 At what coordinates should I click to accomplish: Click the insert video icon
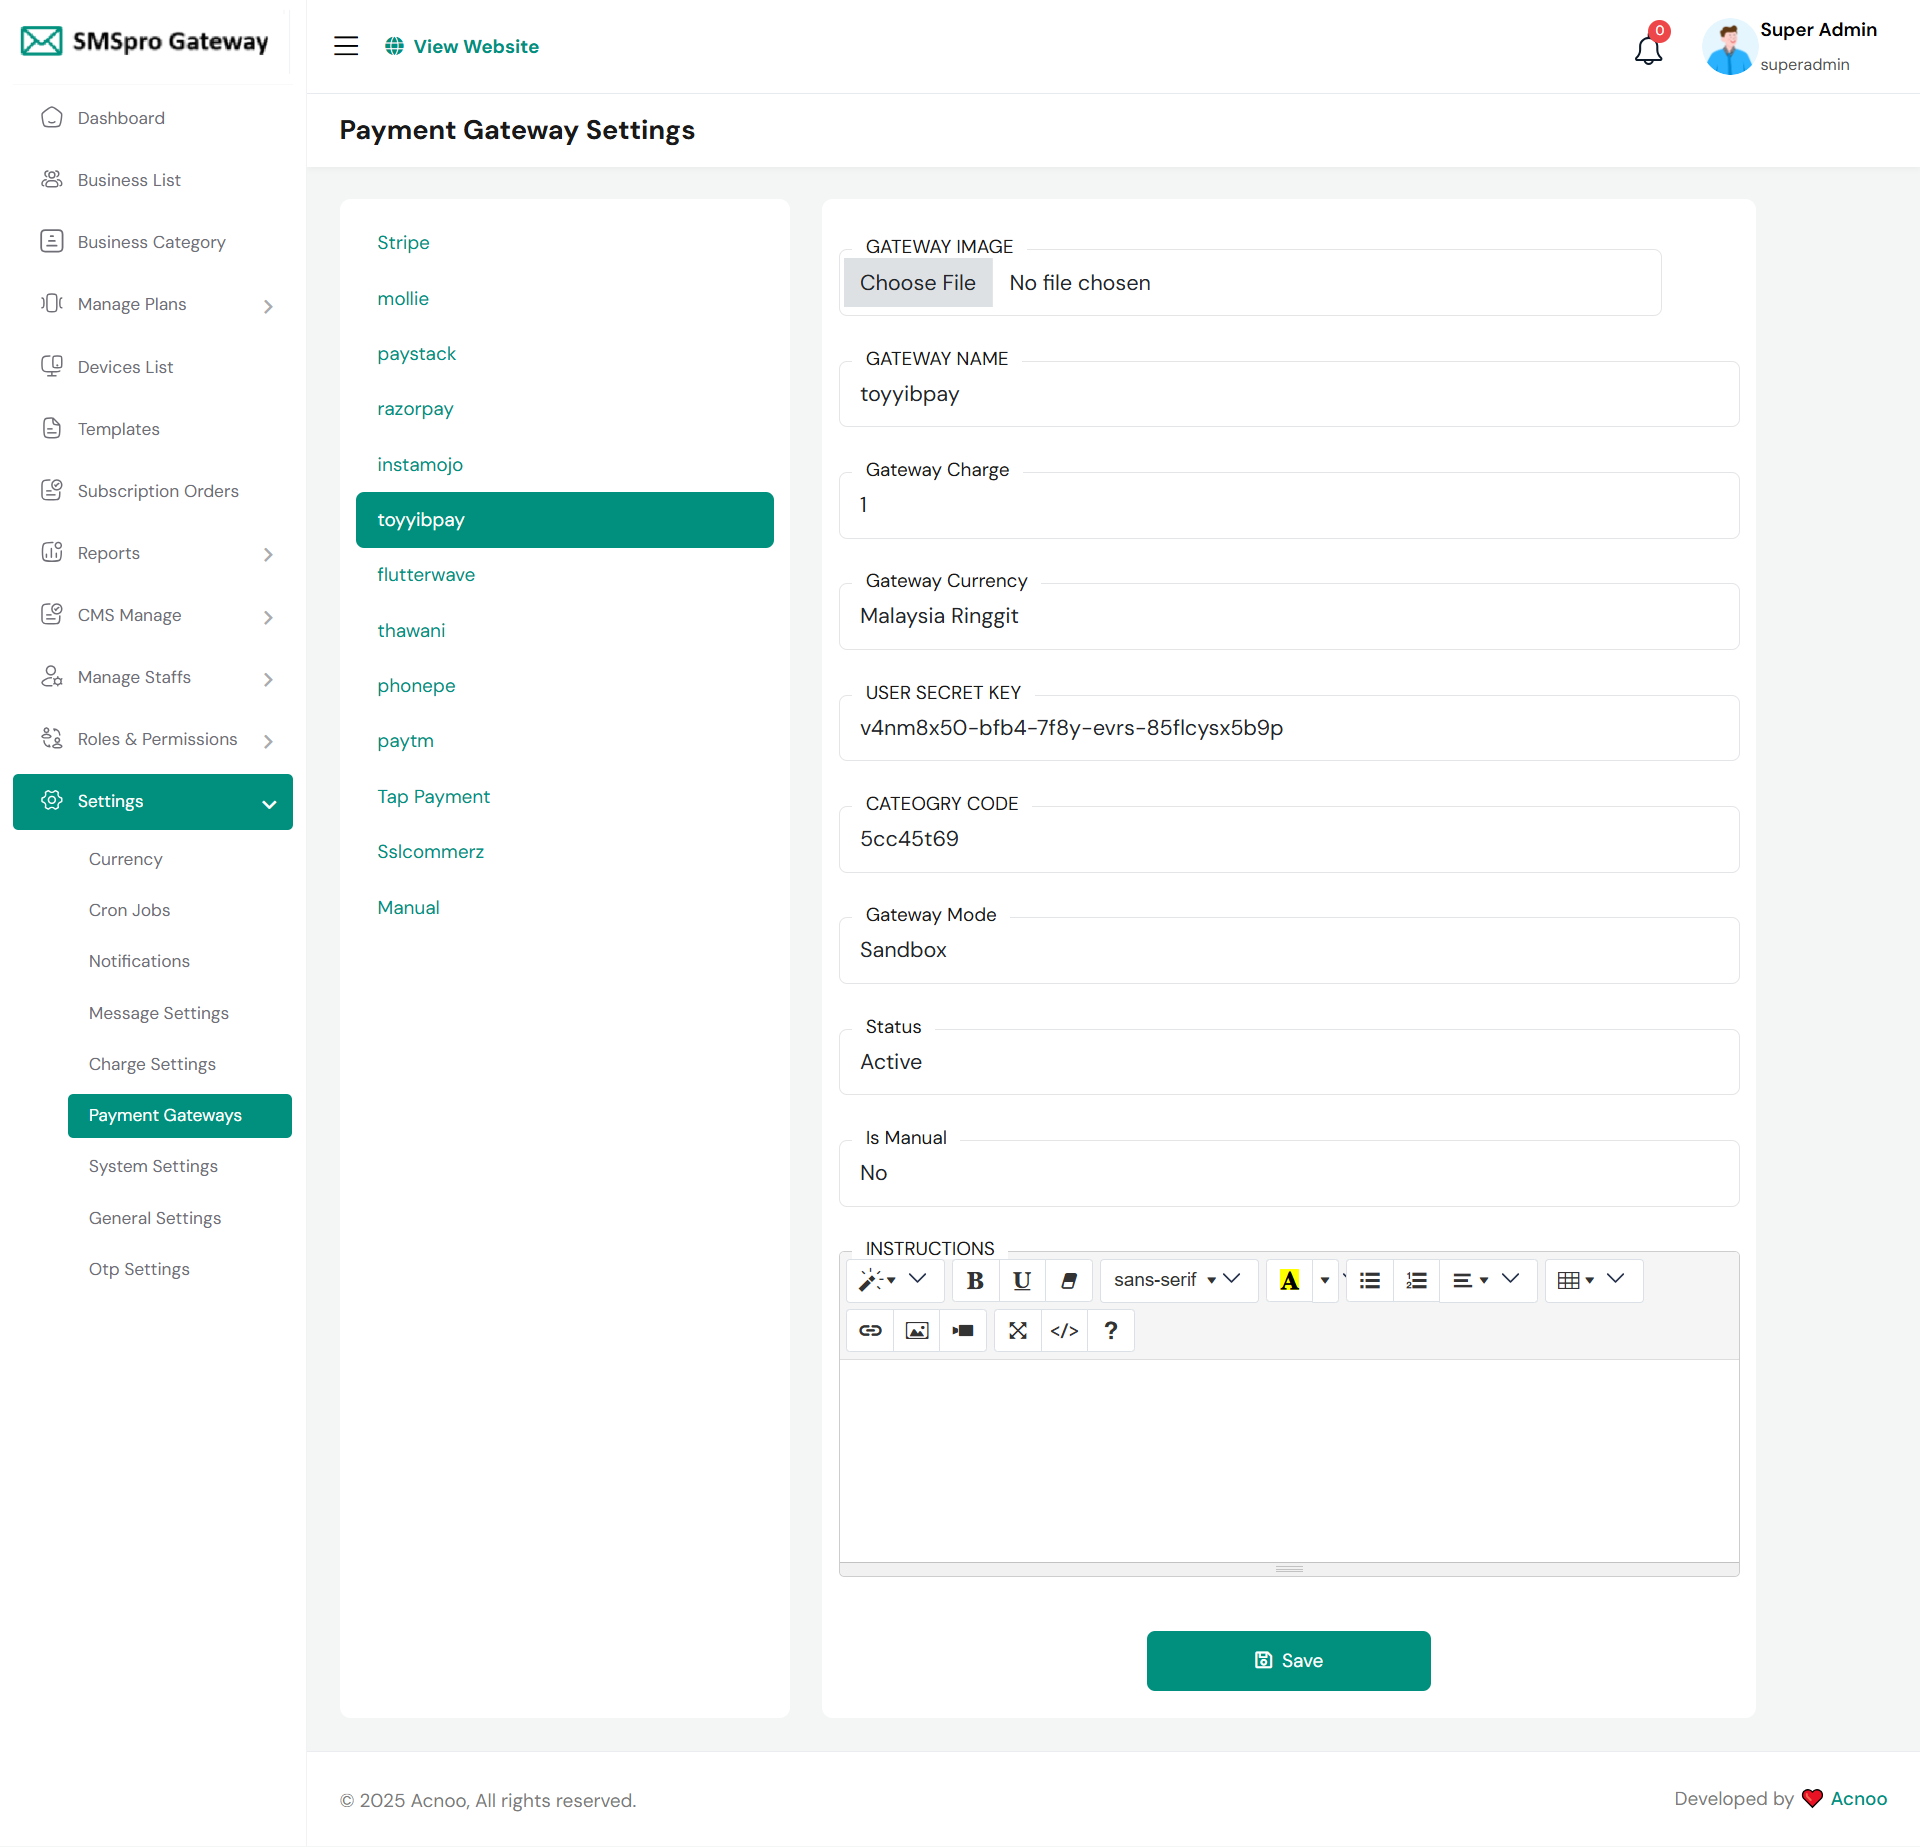tap(963, 1331)
